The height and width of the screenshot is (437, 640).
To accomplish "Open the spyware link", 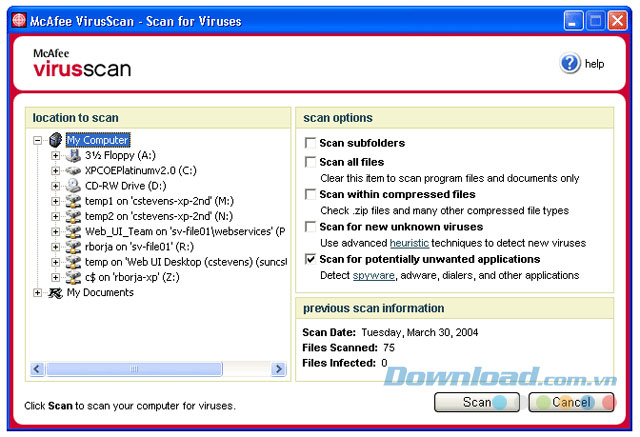I will tap(374, 275).
